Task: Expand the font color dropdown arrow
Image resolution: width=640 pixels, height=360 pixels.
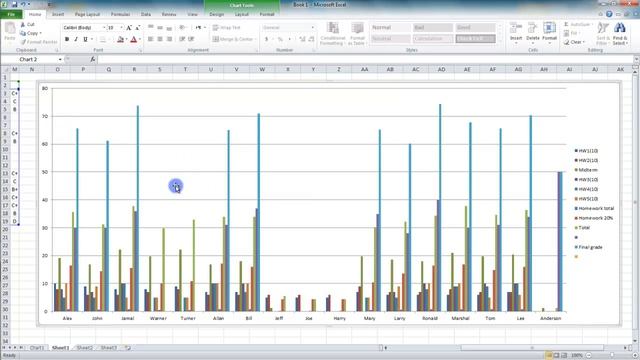Action: (x=140, y=40)
